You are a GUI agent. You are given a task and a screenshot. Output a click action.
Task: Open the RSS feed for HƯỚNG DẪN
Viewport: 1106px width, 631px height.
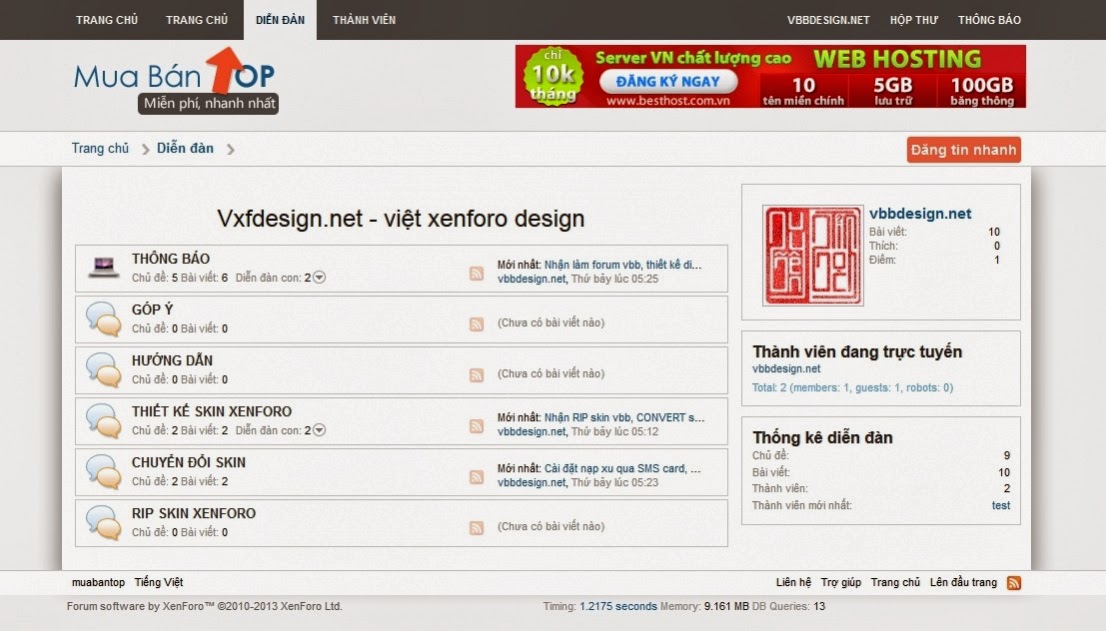477,375
